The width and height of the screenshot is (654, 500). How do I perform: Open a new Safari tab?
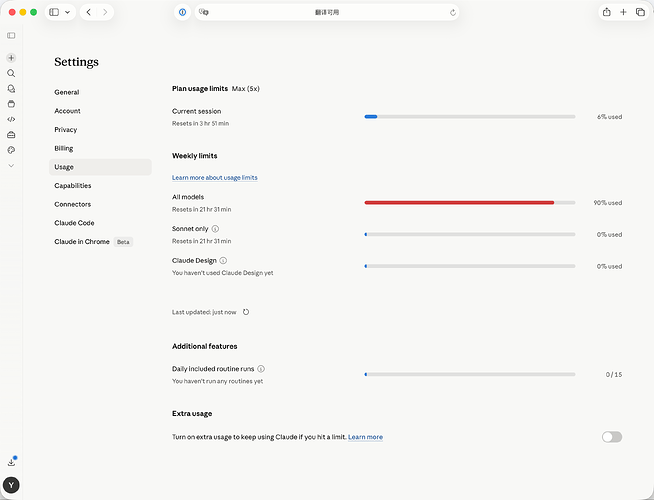pos(623,12)
